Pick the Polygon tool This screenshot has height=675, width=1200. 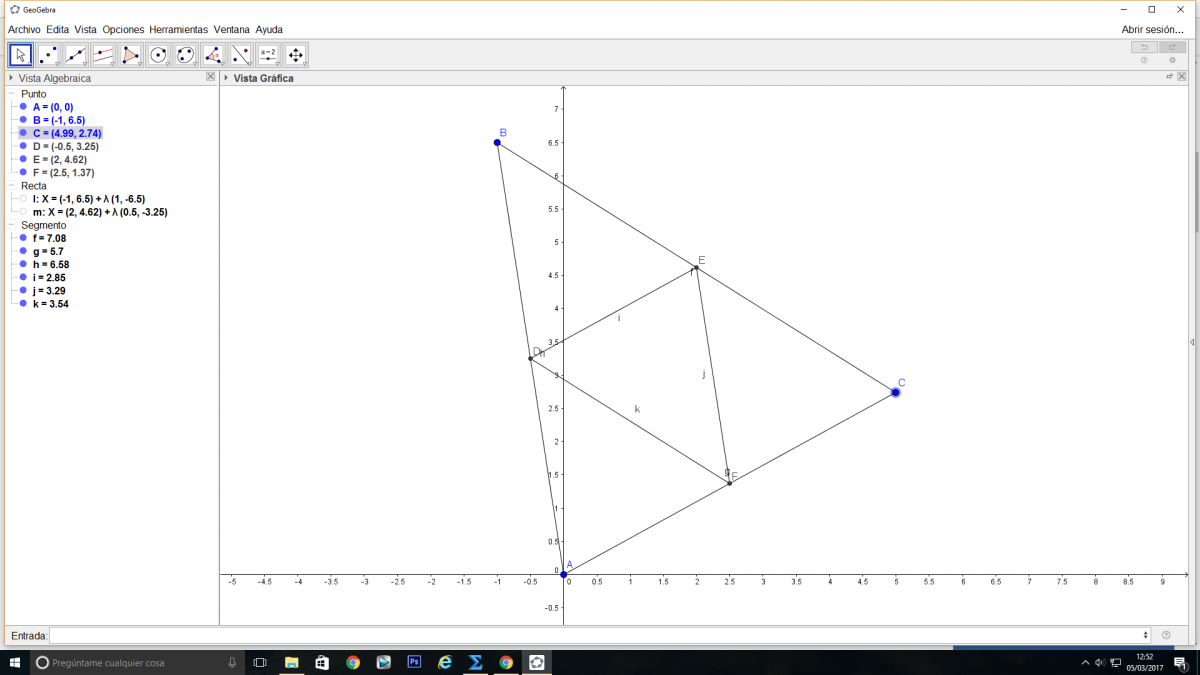131,55
